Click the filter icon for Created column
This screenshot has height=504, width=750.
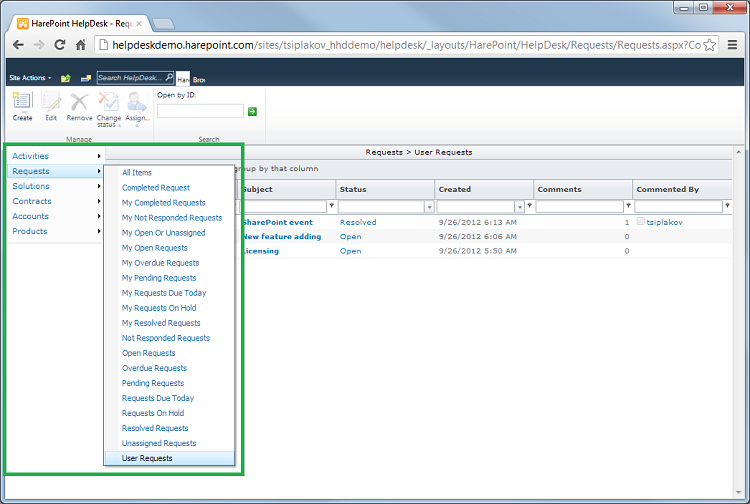(x=529, y=206)
